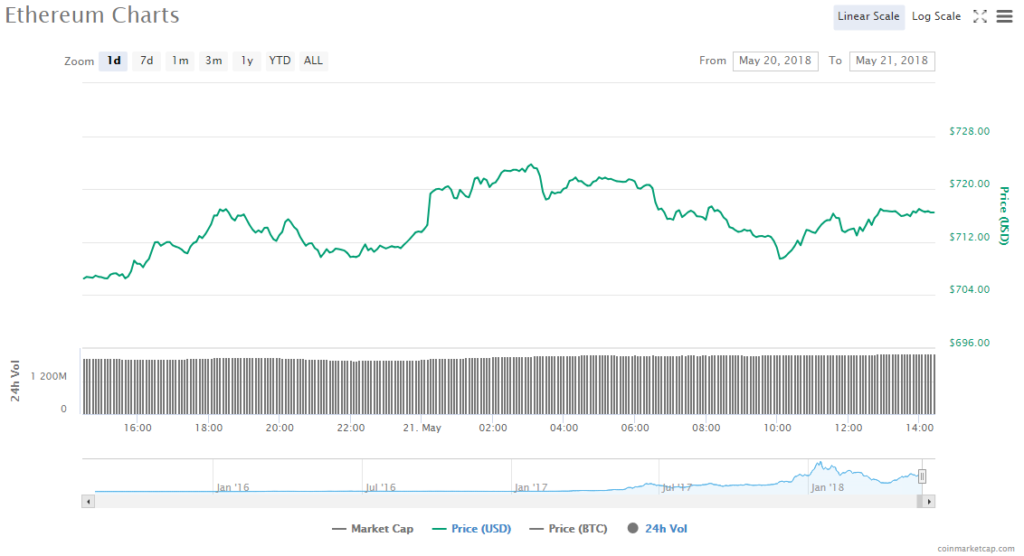Edit the To date field
The height and width of the screenshot is (556, 1024).
coord(891,61)
